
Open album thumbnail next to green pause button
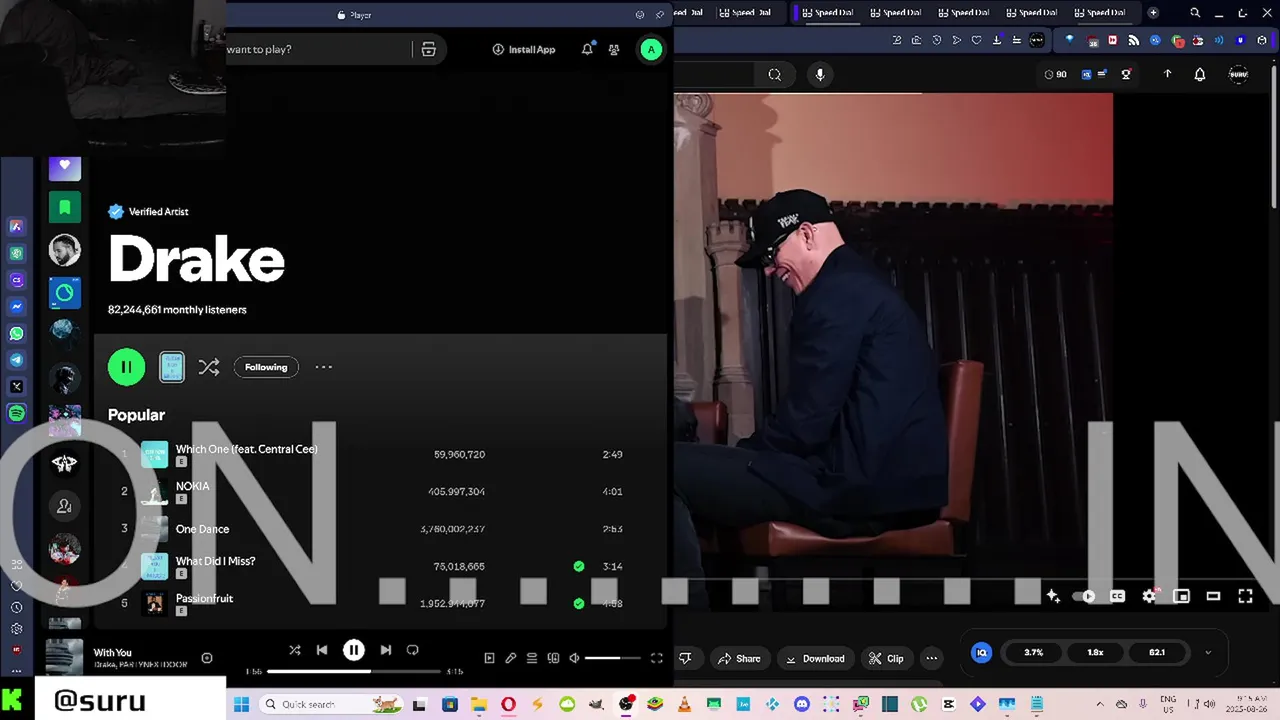[x=172, y=367]
